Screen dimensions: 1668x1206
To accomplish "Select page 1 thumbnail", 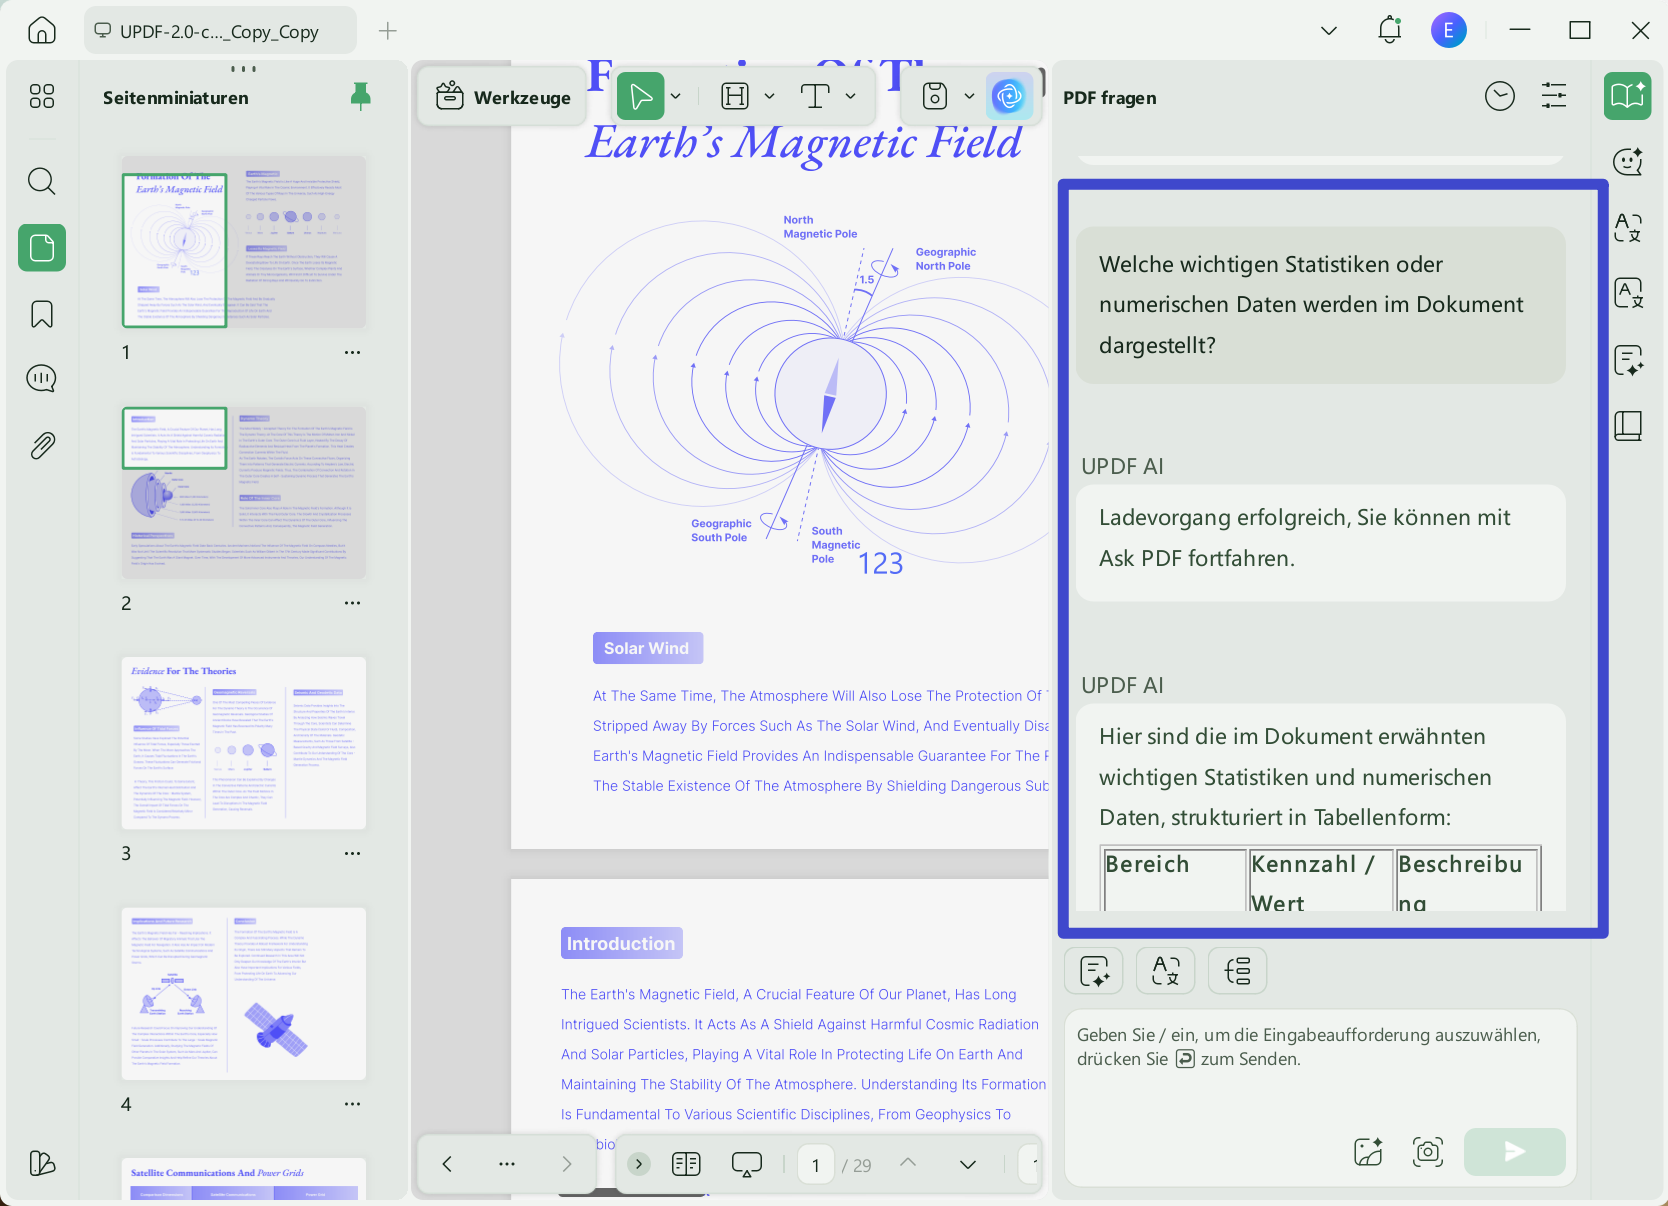I will pos(244,242).
